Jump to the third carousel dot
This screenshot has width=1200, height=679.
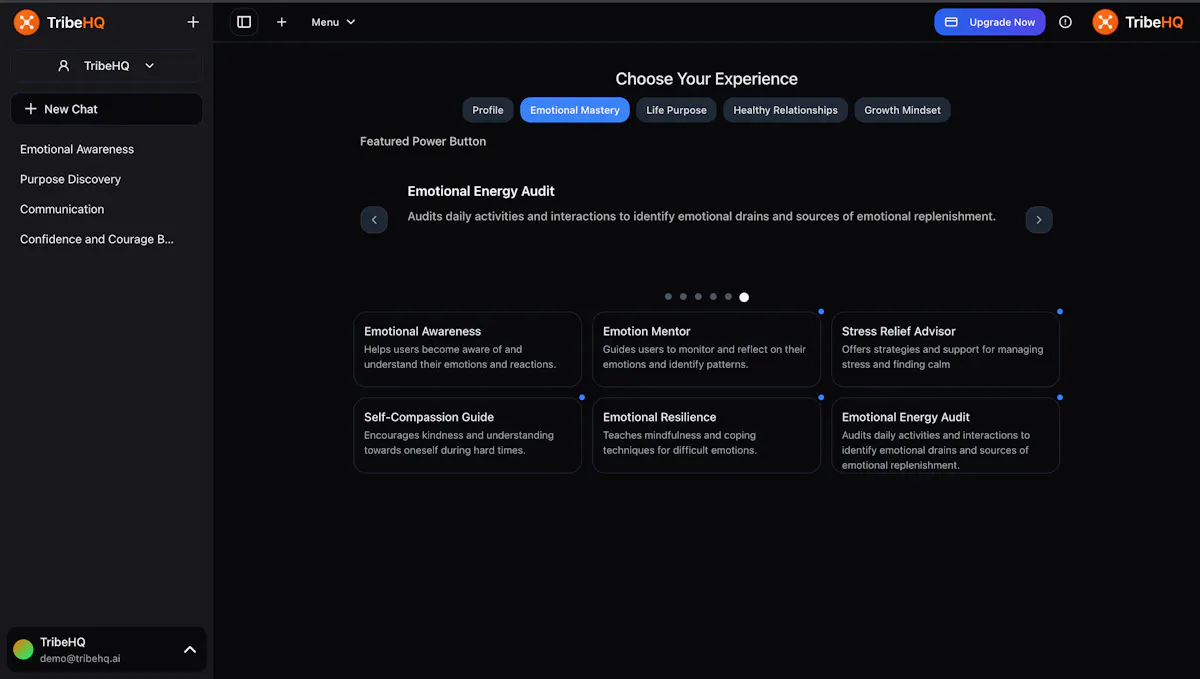(x=698, y=297)
